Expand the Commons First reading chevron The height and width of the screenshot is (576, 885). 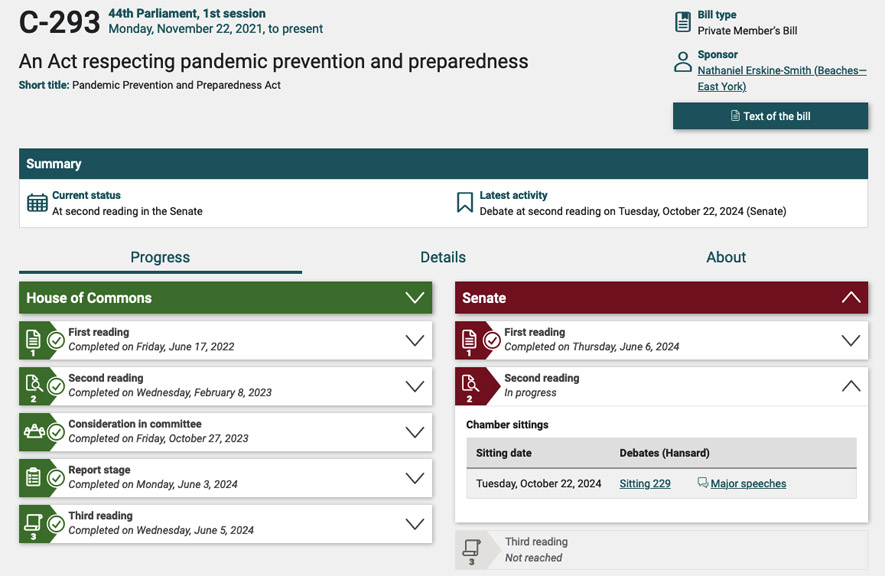[x=414, y=340]
